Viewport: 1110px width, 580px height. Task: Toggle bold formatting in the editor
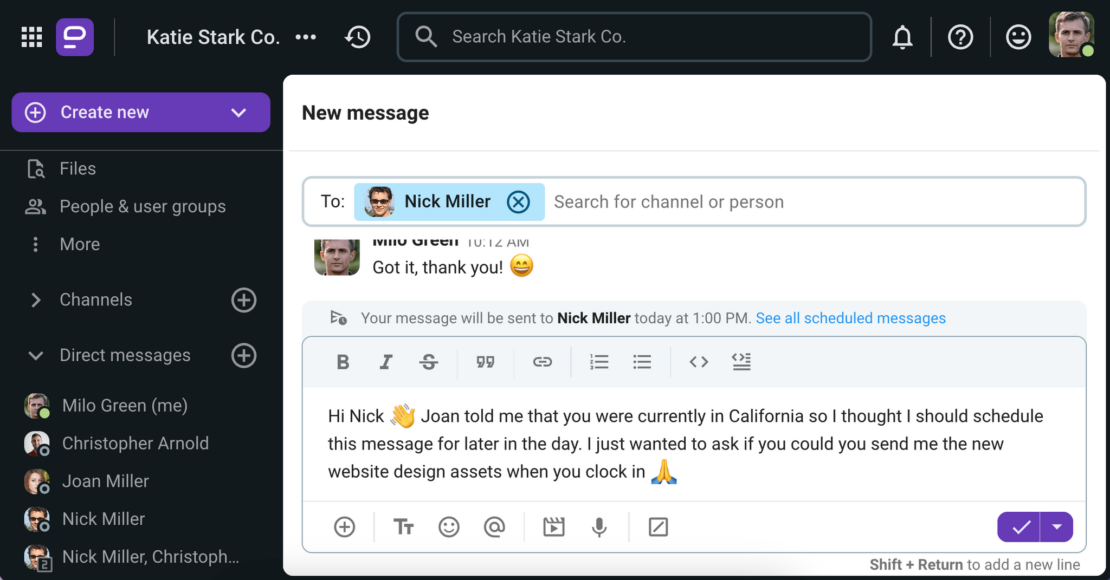[343, 362]
